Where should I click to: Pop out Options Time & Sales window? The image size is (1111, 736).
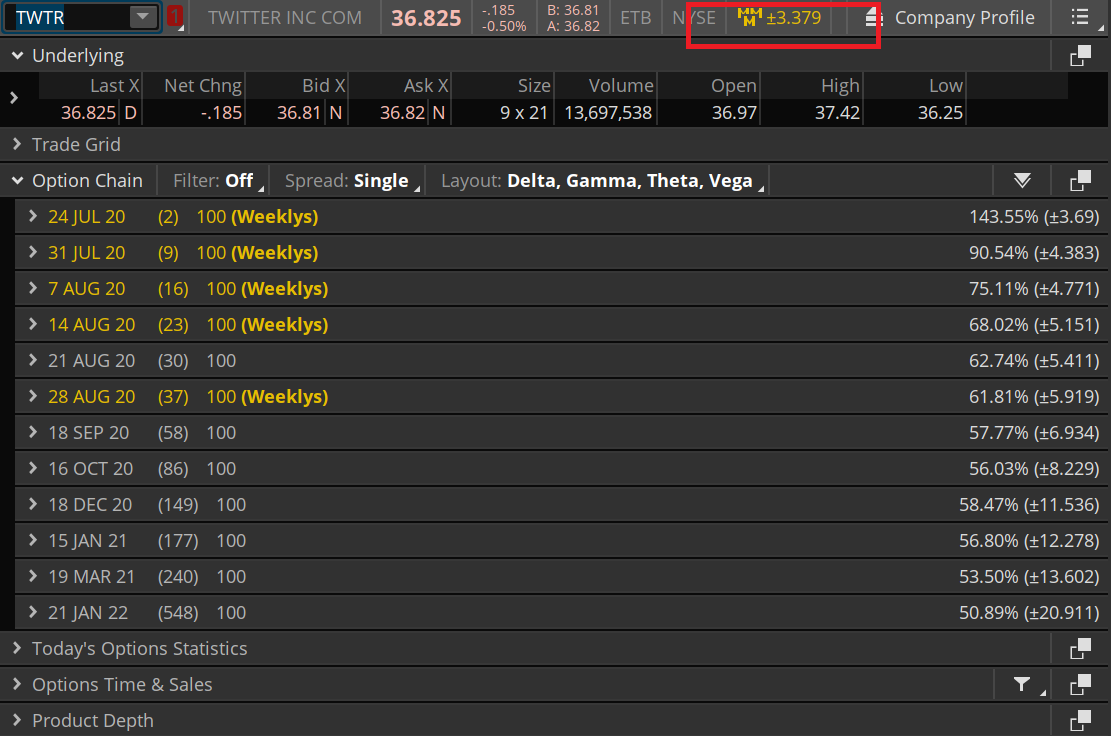(x=1081, y=684)
